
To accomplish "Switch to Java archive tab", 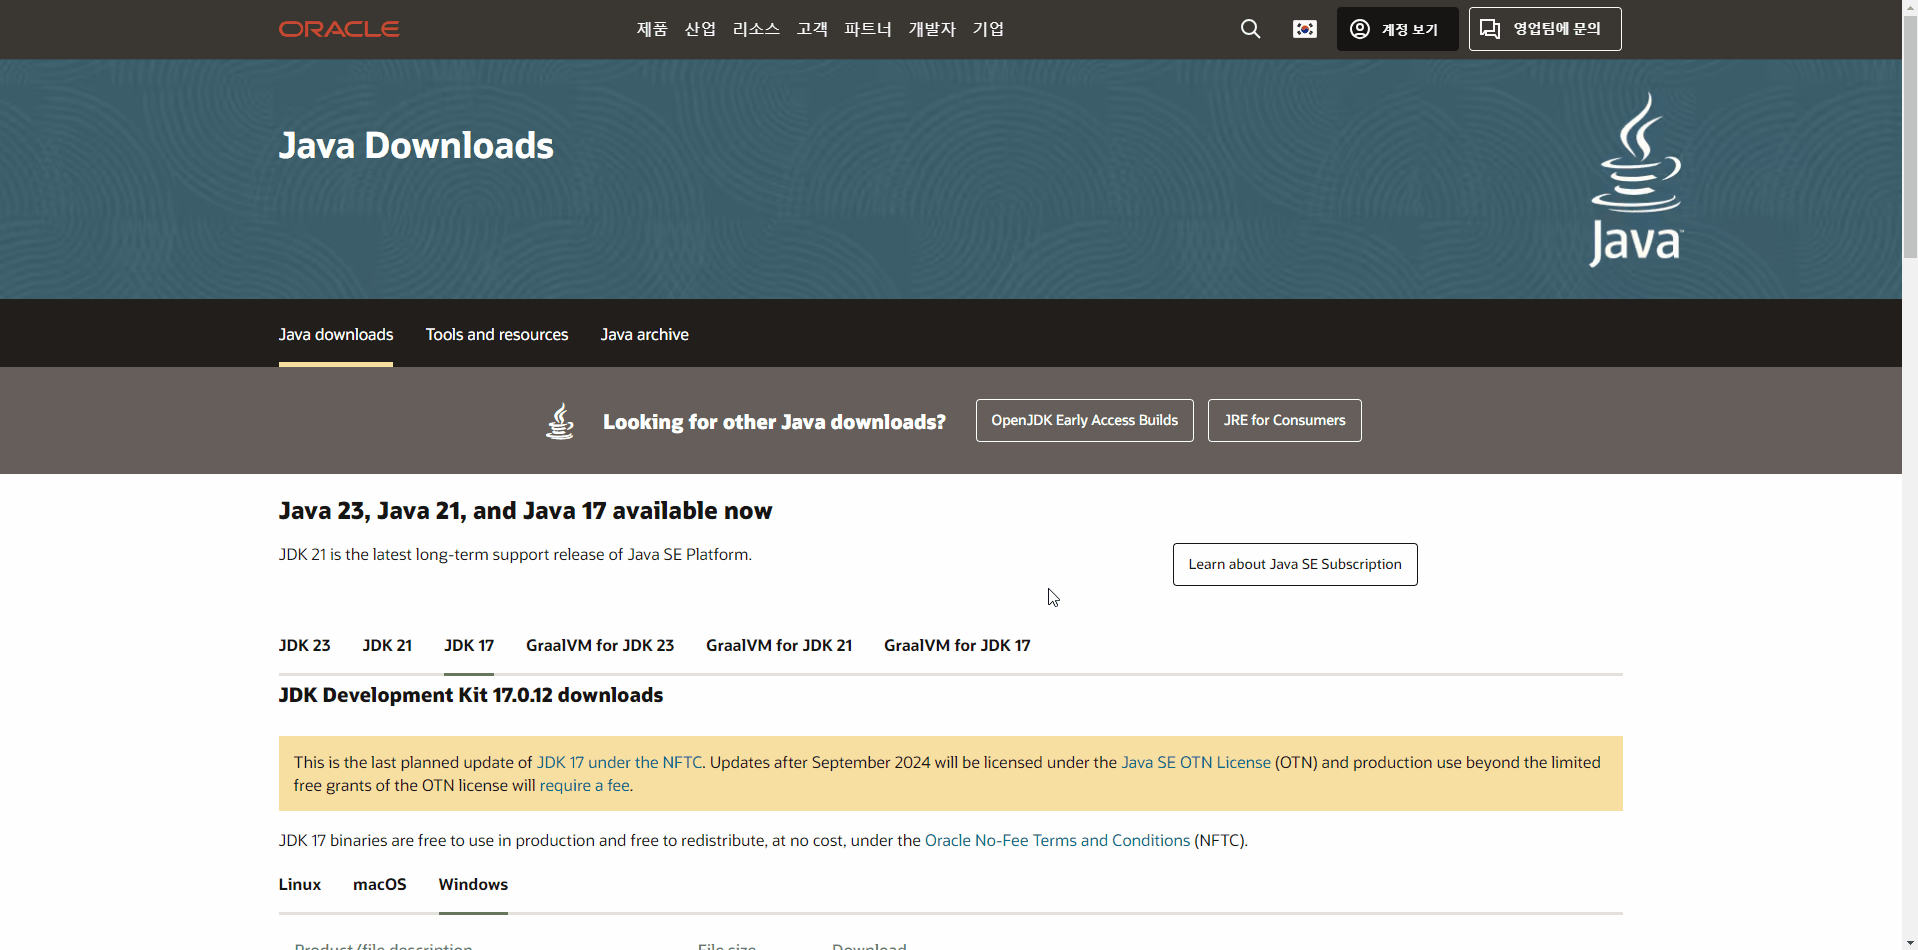I will point(645,334).
